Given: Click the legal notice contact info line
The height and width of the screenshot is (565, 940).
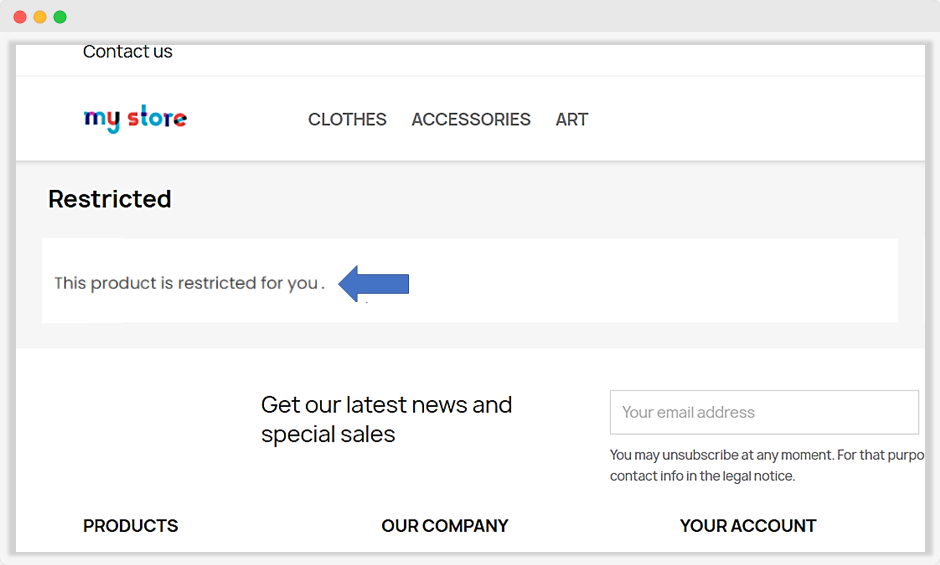Looking at the screenshot, I should coord(702,476).
